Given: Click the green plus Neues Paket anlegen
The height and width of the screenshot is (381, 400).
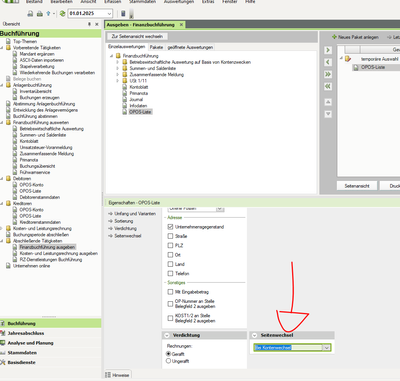Looking at the screenshot, I should 355,37.
